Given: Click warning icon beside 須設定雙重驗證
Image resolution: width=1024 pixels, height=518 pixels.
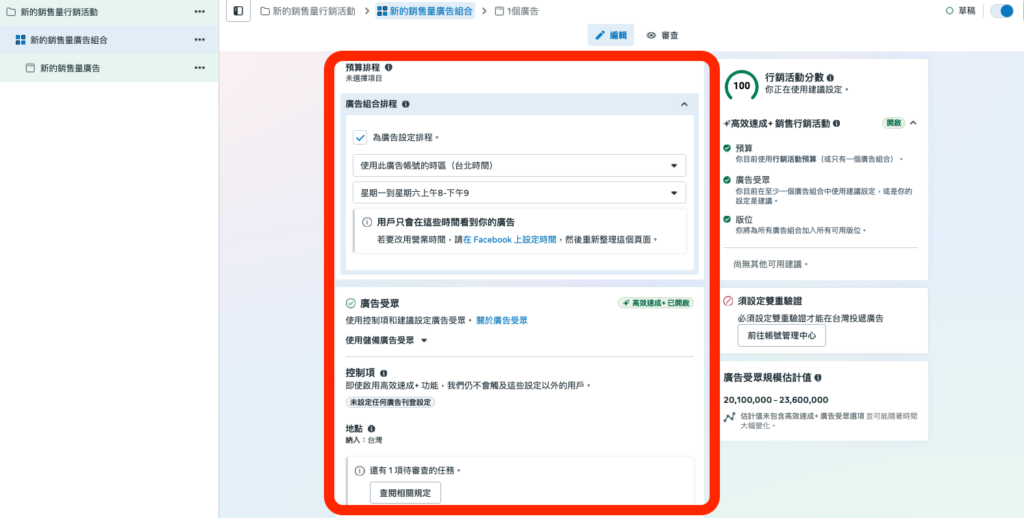Looking at the screenshot, I should (x=728, y=301).
